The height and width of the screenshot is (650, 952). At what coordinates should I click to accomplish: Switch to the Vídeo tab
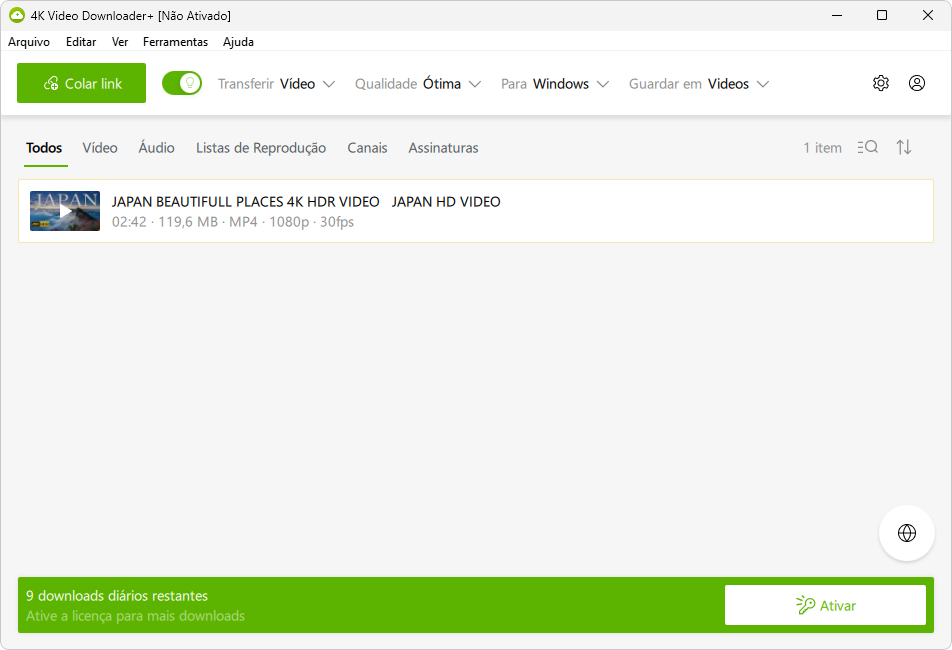coord(100,147)
